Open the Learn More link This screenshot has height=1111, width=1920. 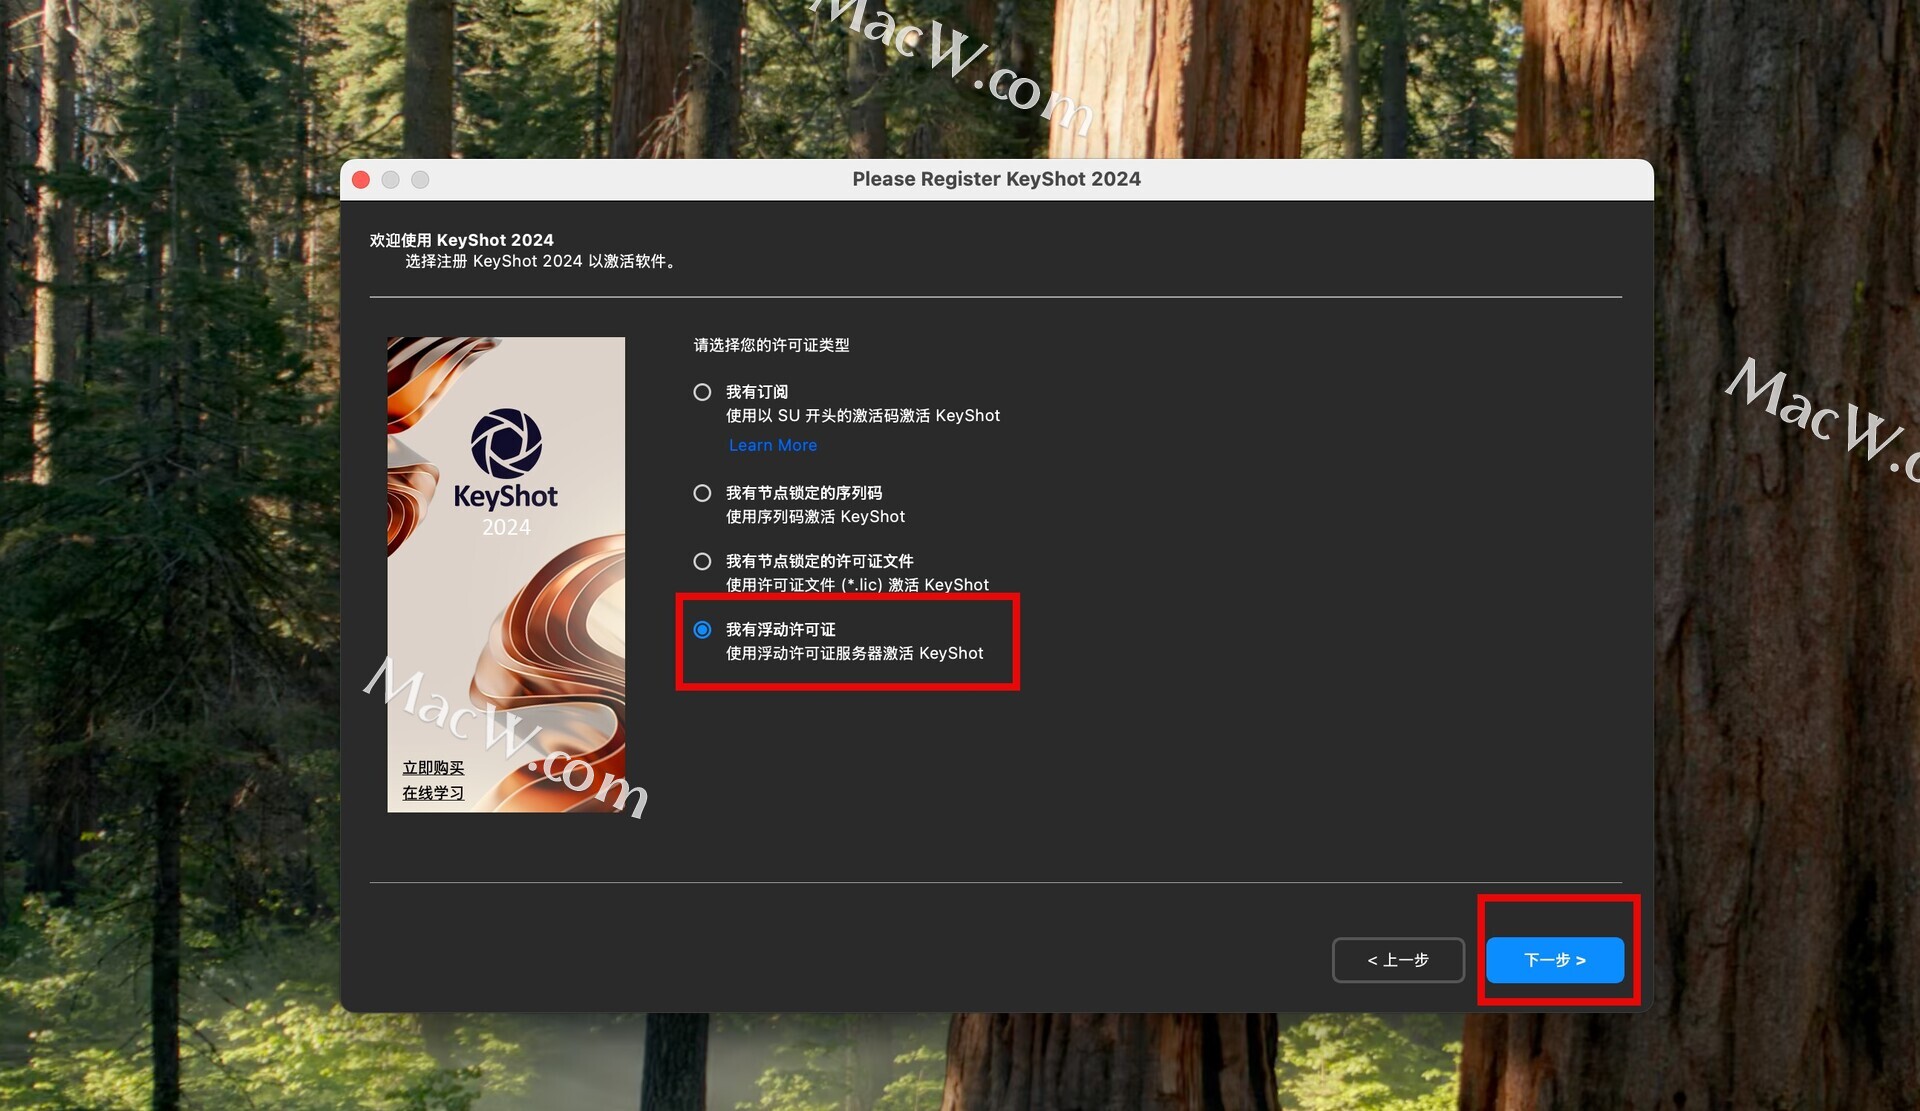click(x=773, y=445)
